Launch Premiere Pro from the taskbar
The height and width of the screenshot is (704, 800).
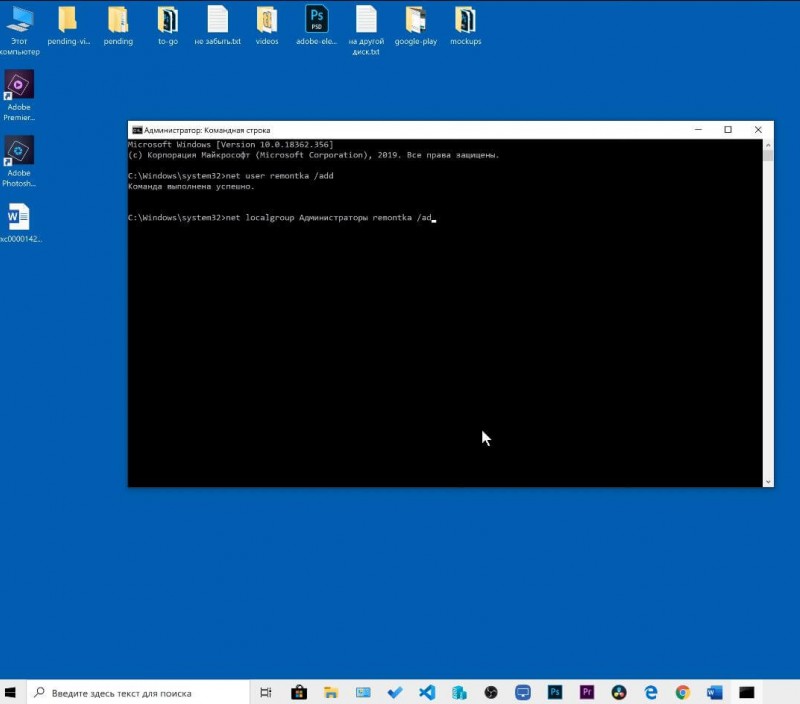pos(587,692)
